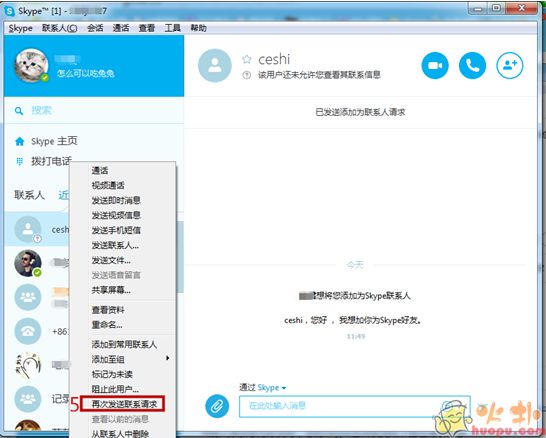
Task: Click the star favorite icon next to ceshi
Action: pyautogui.click(x=247, y=59)
